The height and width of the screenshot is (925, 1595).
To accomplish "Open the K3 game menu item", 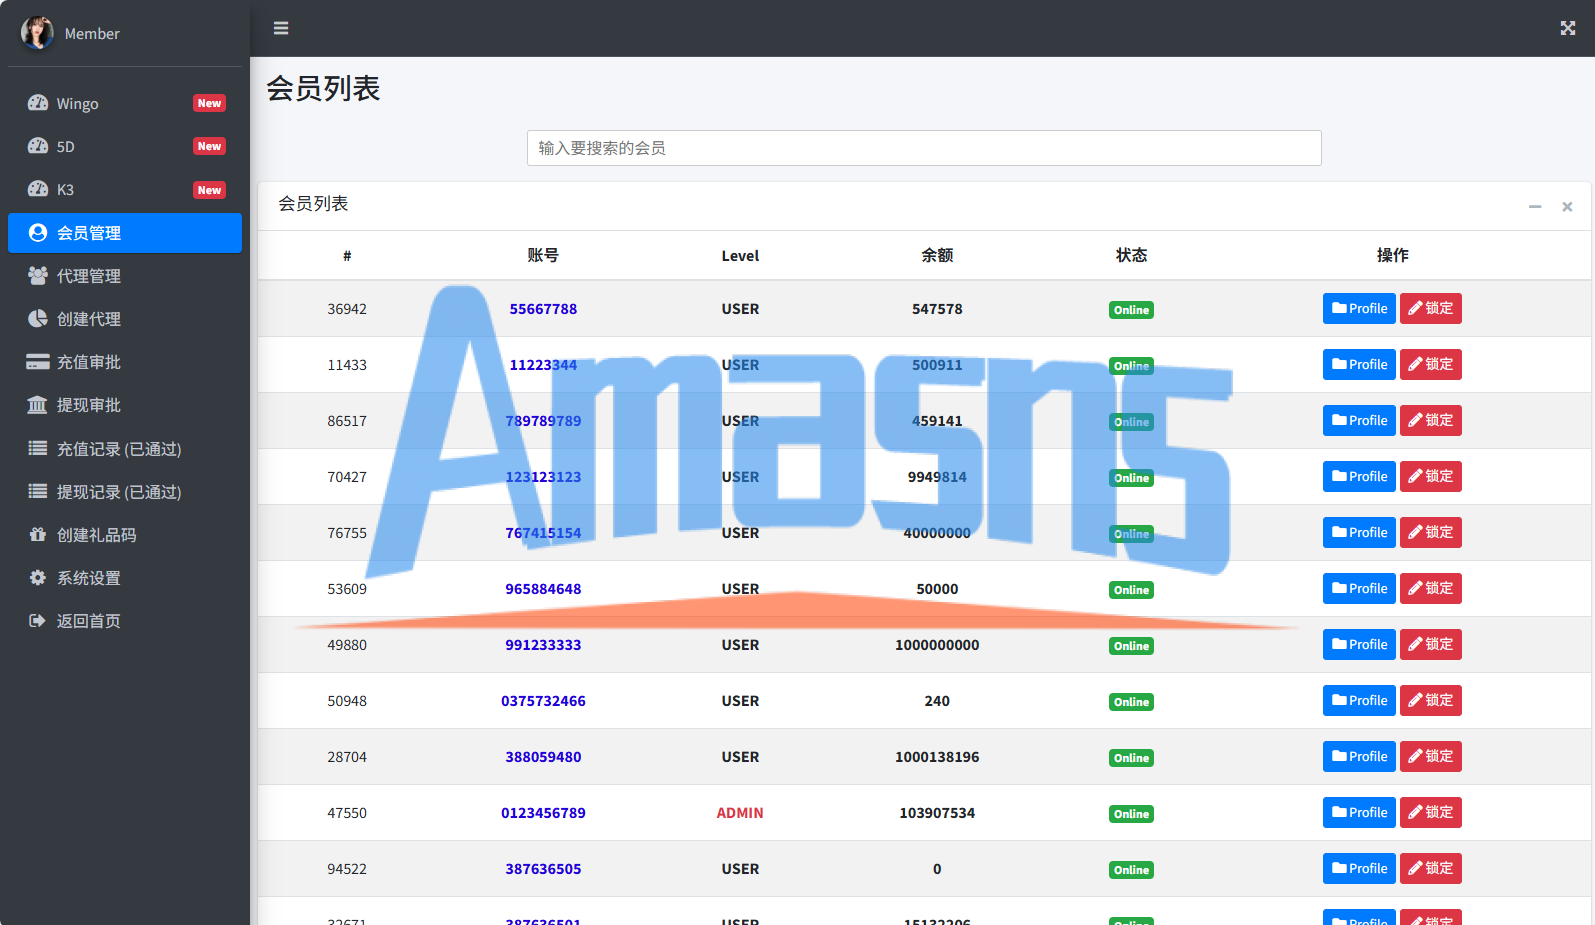I will (125, 189).
